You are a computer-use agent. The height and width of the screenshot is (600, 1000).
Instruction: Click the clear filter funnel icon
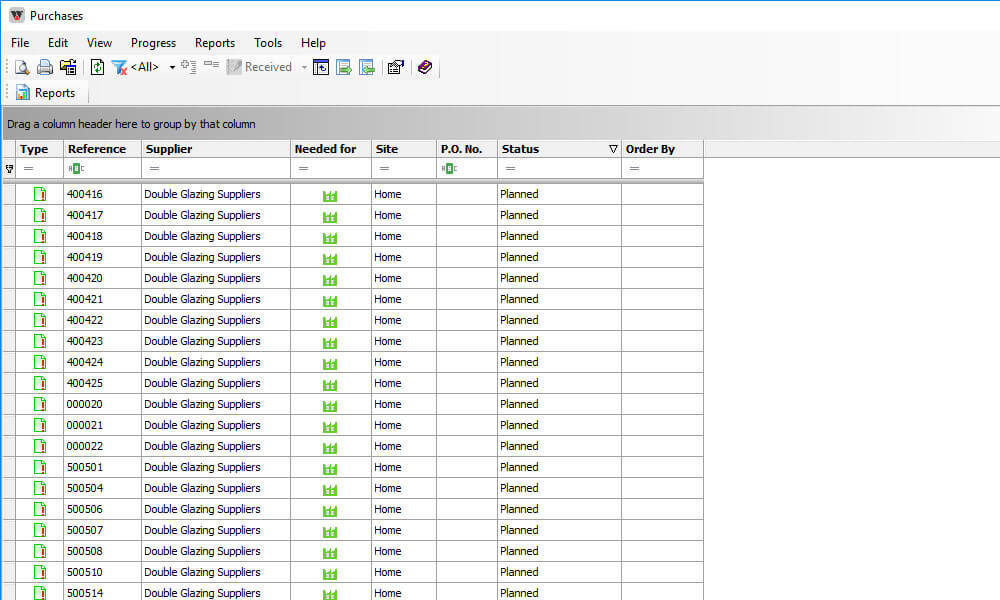click(x=119, y=67)
